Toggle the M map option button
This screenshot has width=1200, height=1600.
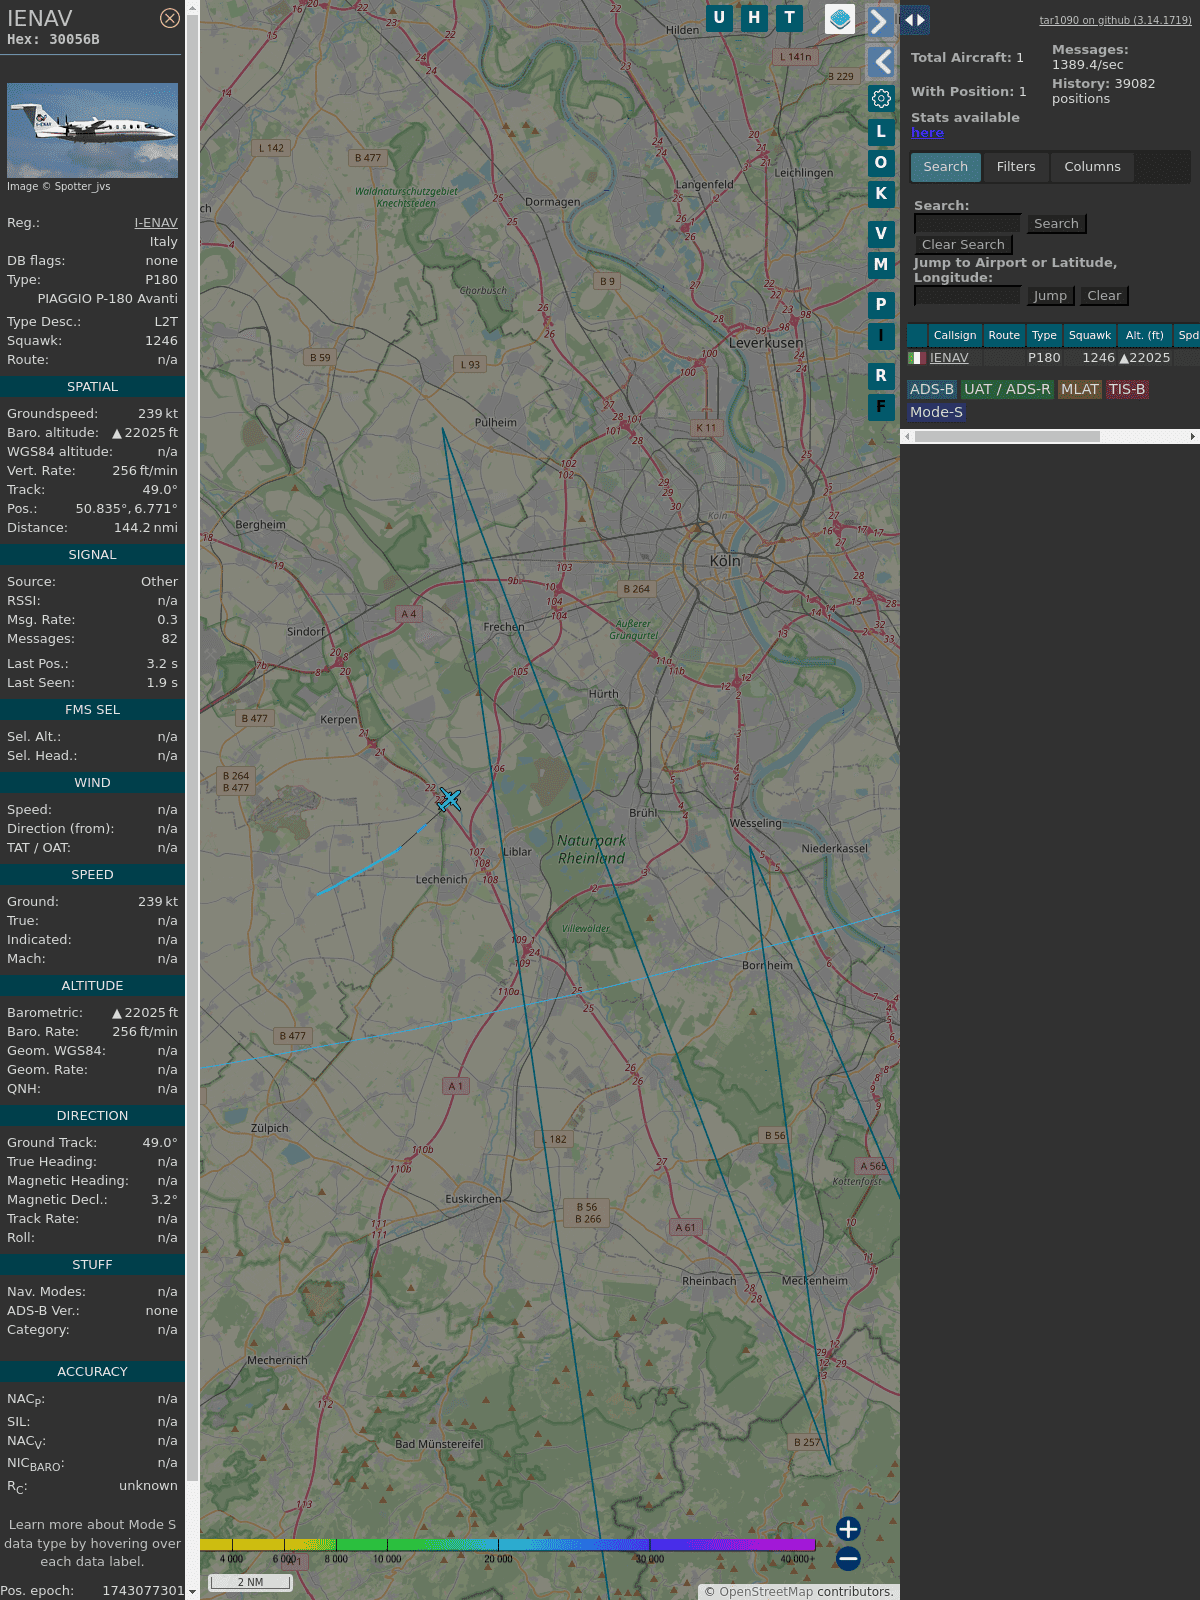[881, 265]
